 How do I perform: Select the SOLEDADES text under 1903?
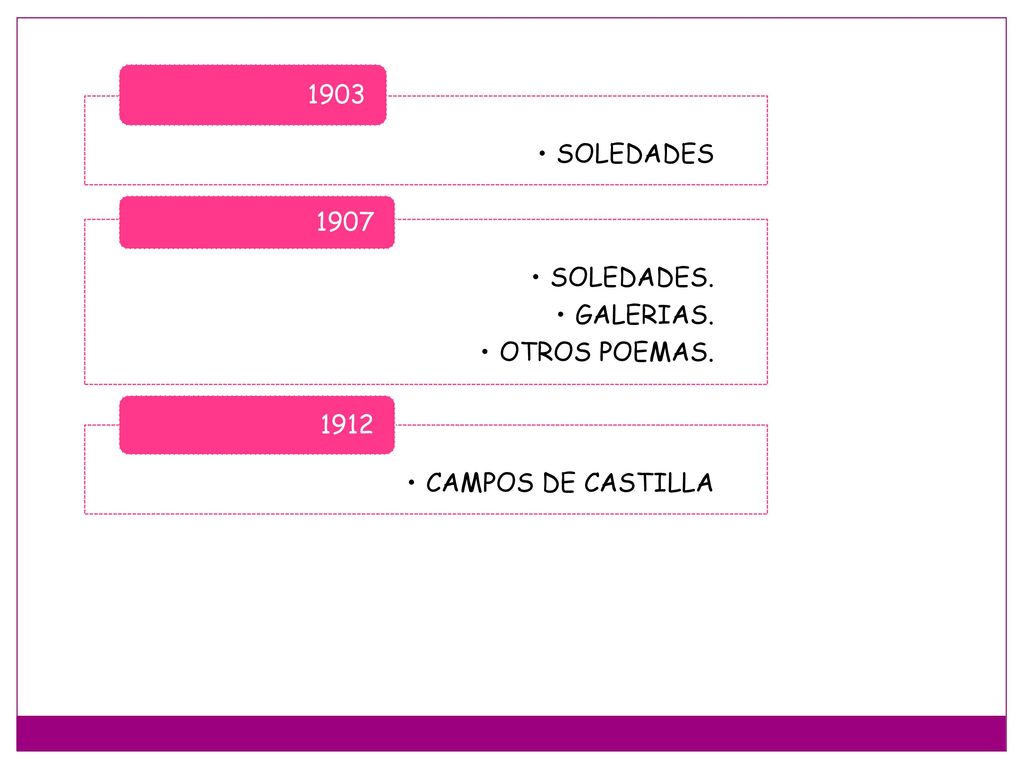(x=635, y=154)
